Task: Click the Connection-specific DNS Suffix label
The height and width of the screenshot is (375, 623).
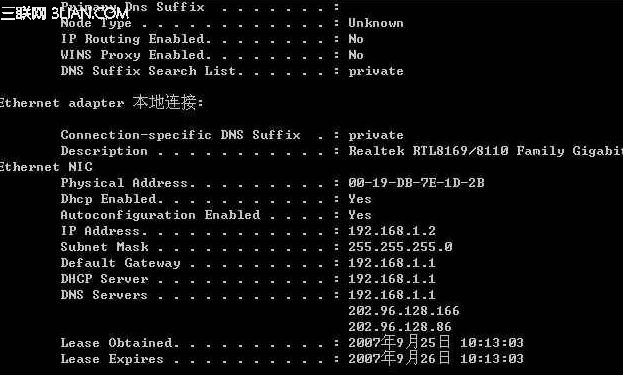Action: pyautogui.click(x=180, y=135)
